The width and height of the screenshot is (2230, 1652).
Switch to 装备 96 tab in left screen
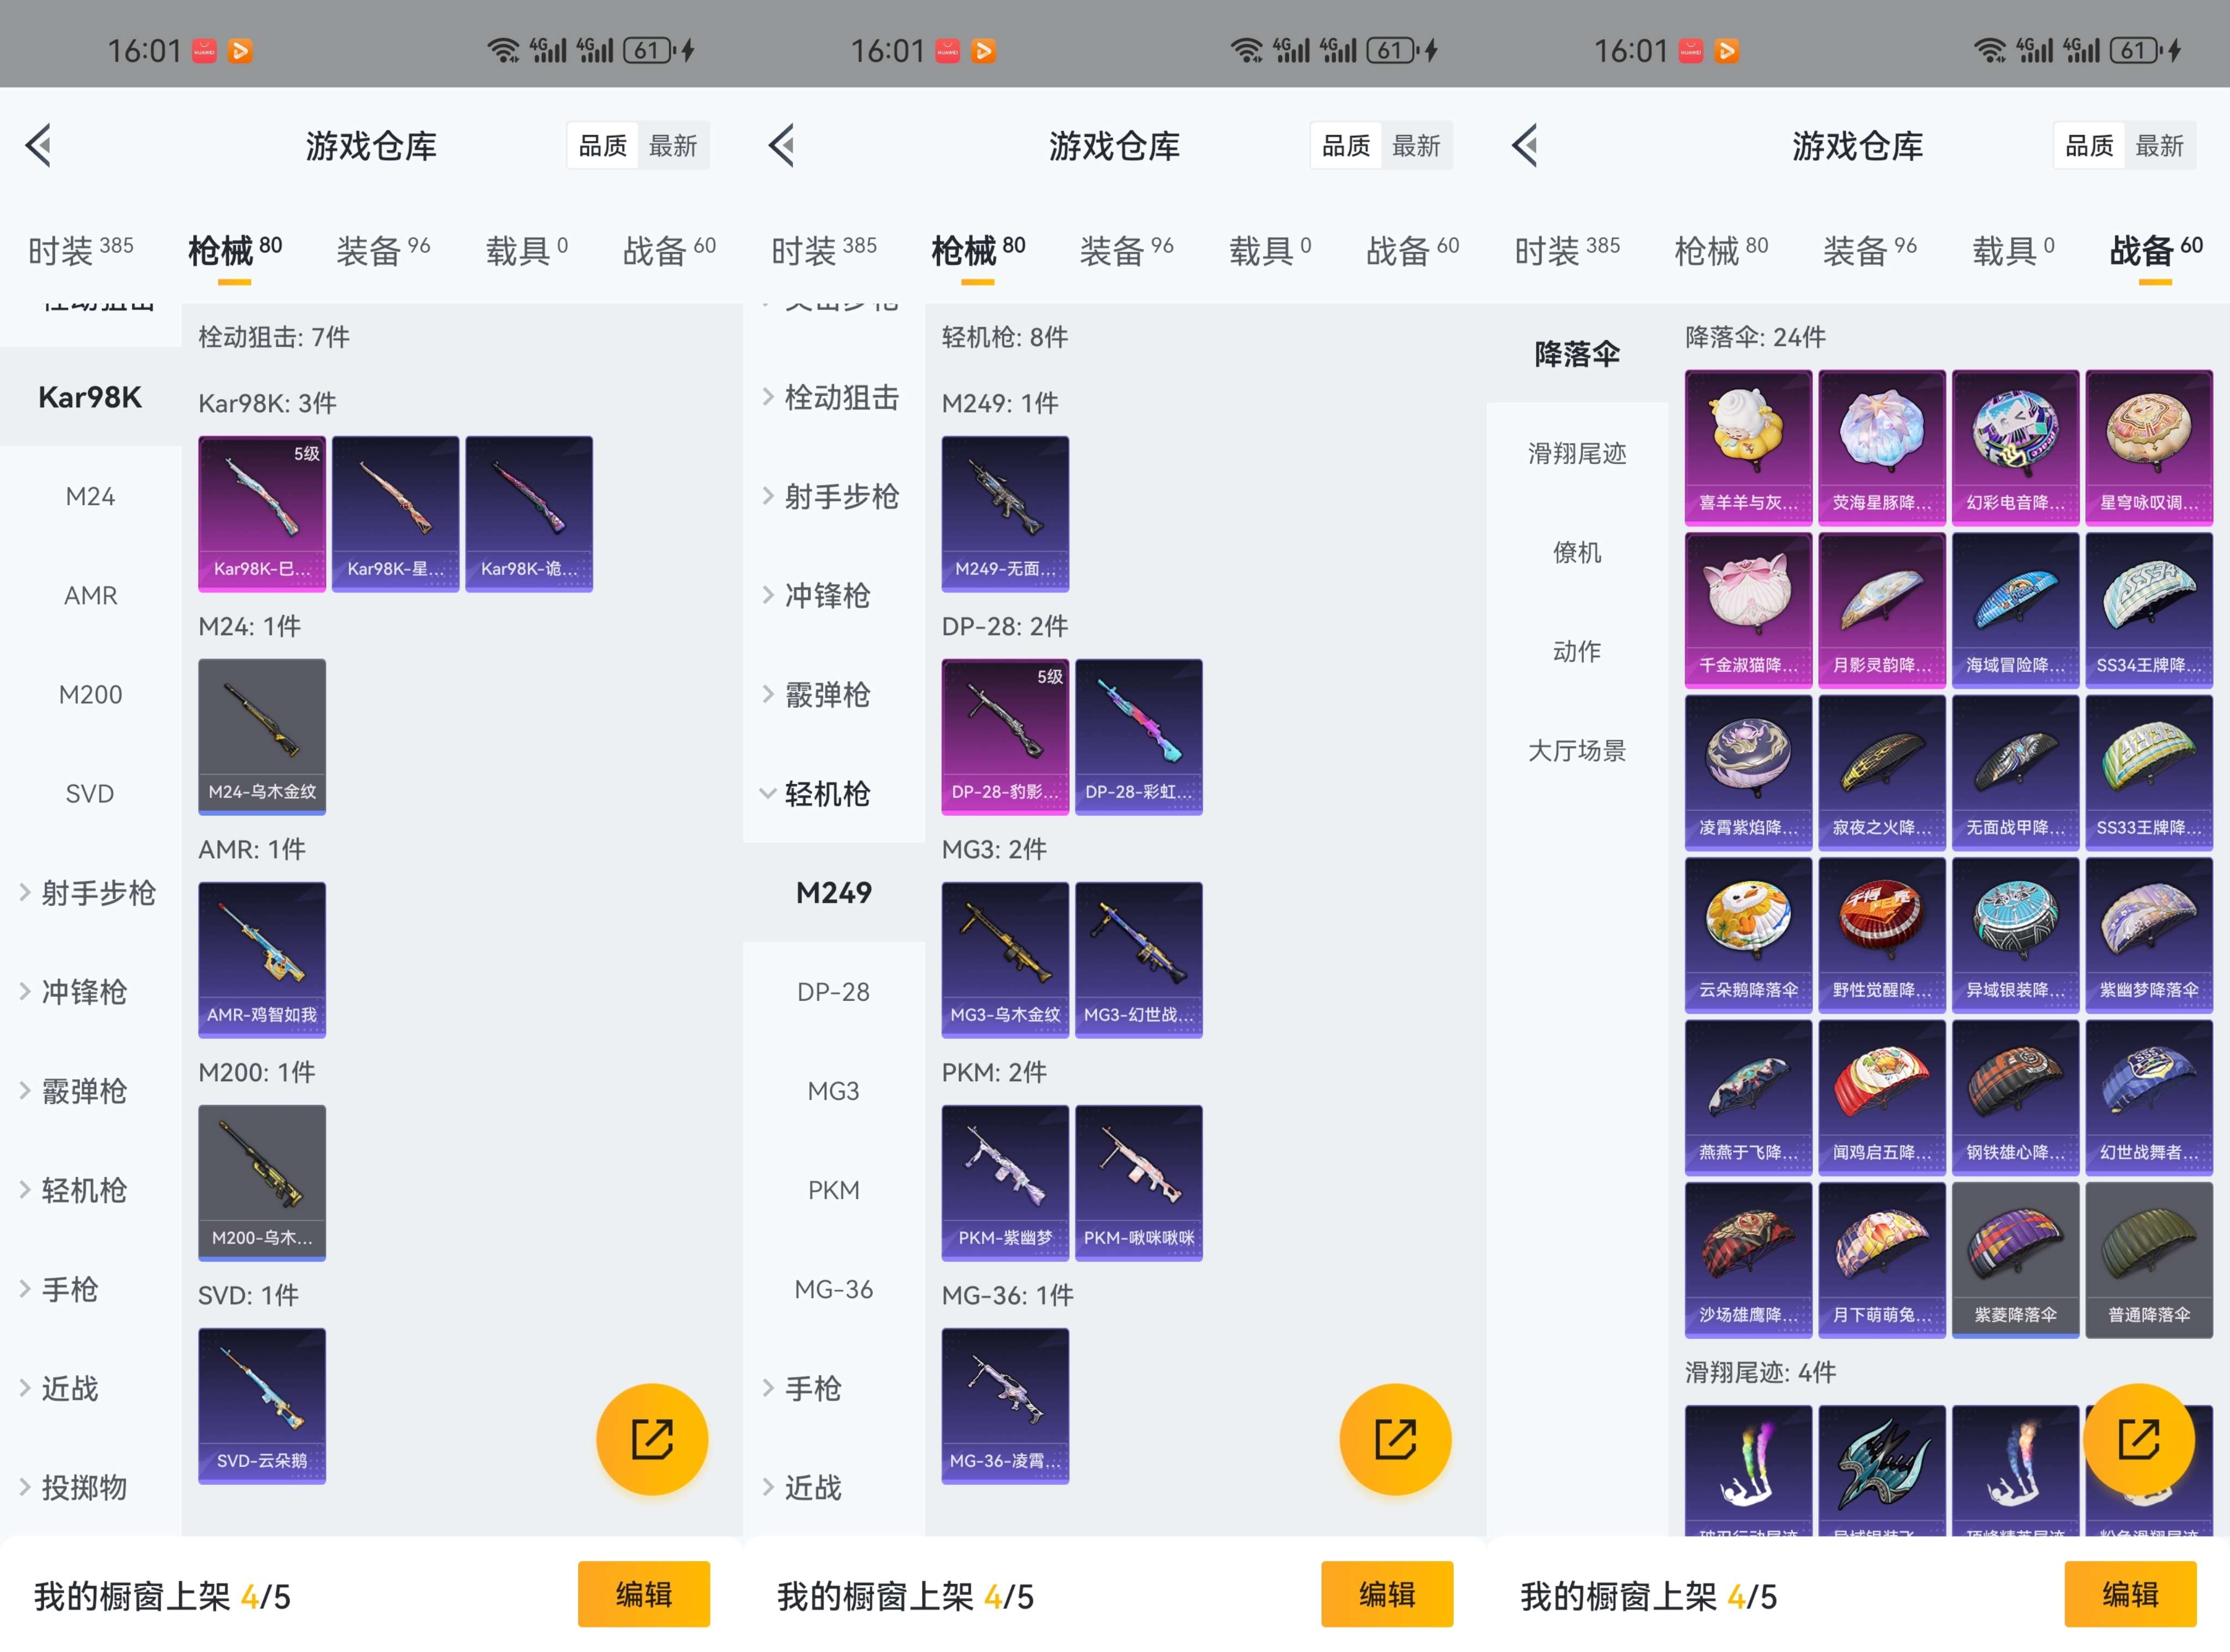tap(383, 250)
